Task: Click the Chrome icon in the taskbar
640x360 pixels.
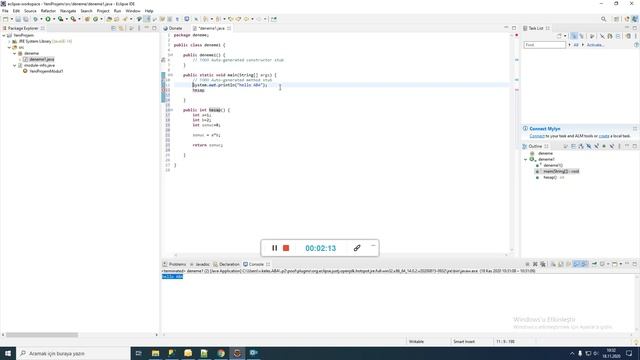Action: (x=221, y=353)
